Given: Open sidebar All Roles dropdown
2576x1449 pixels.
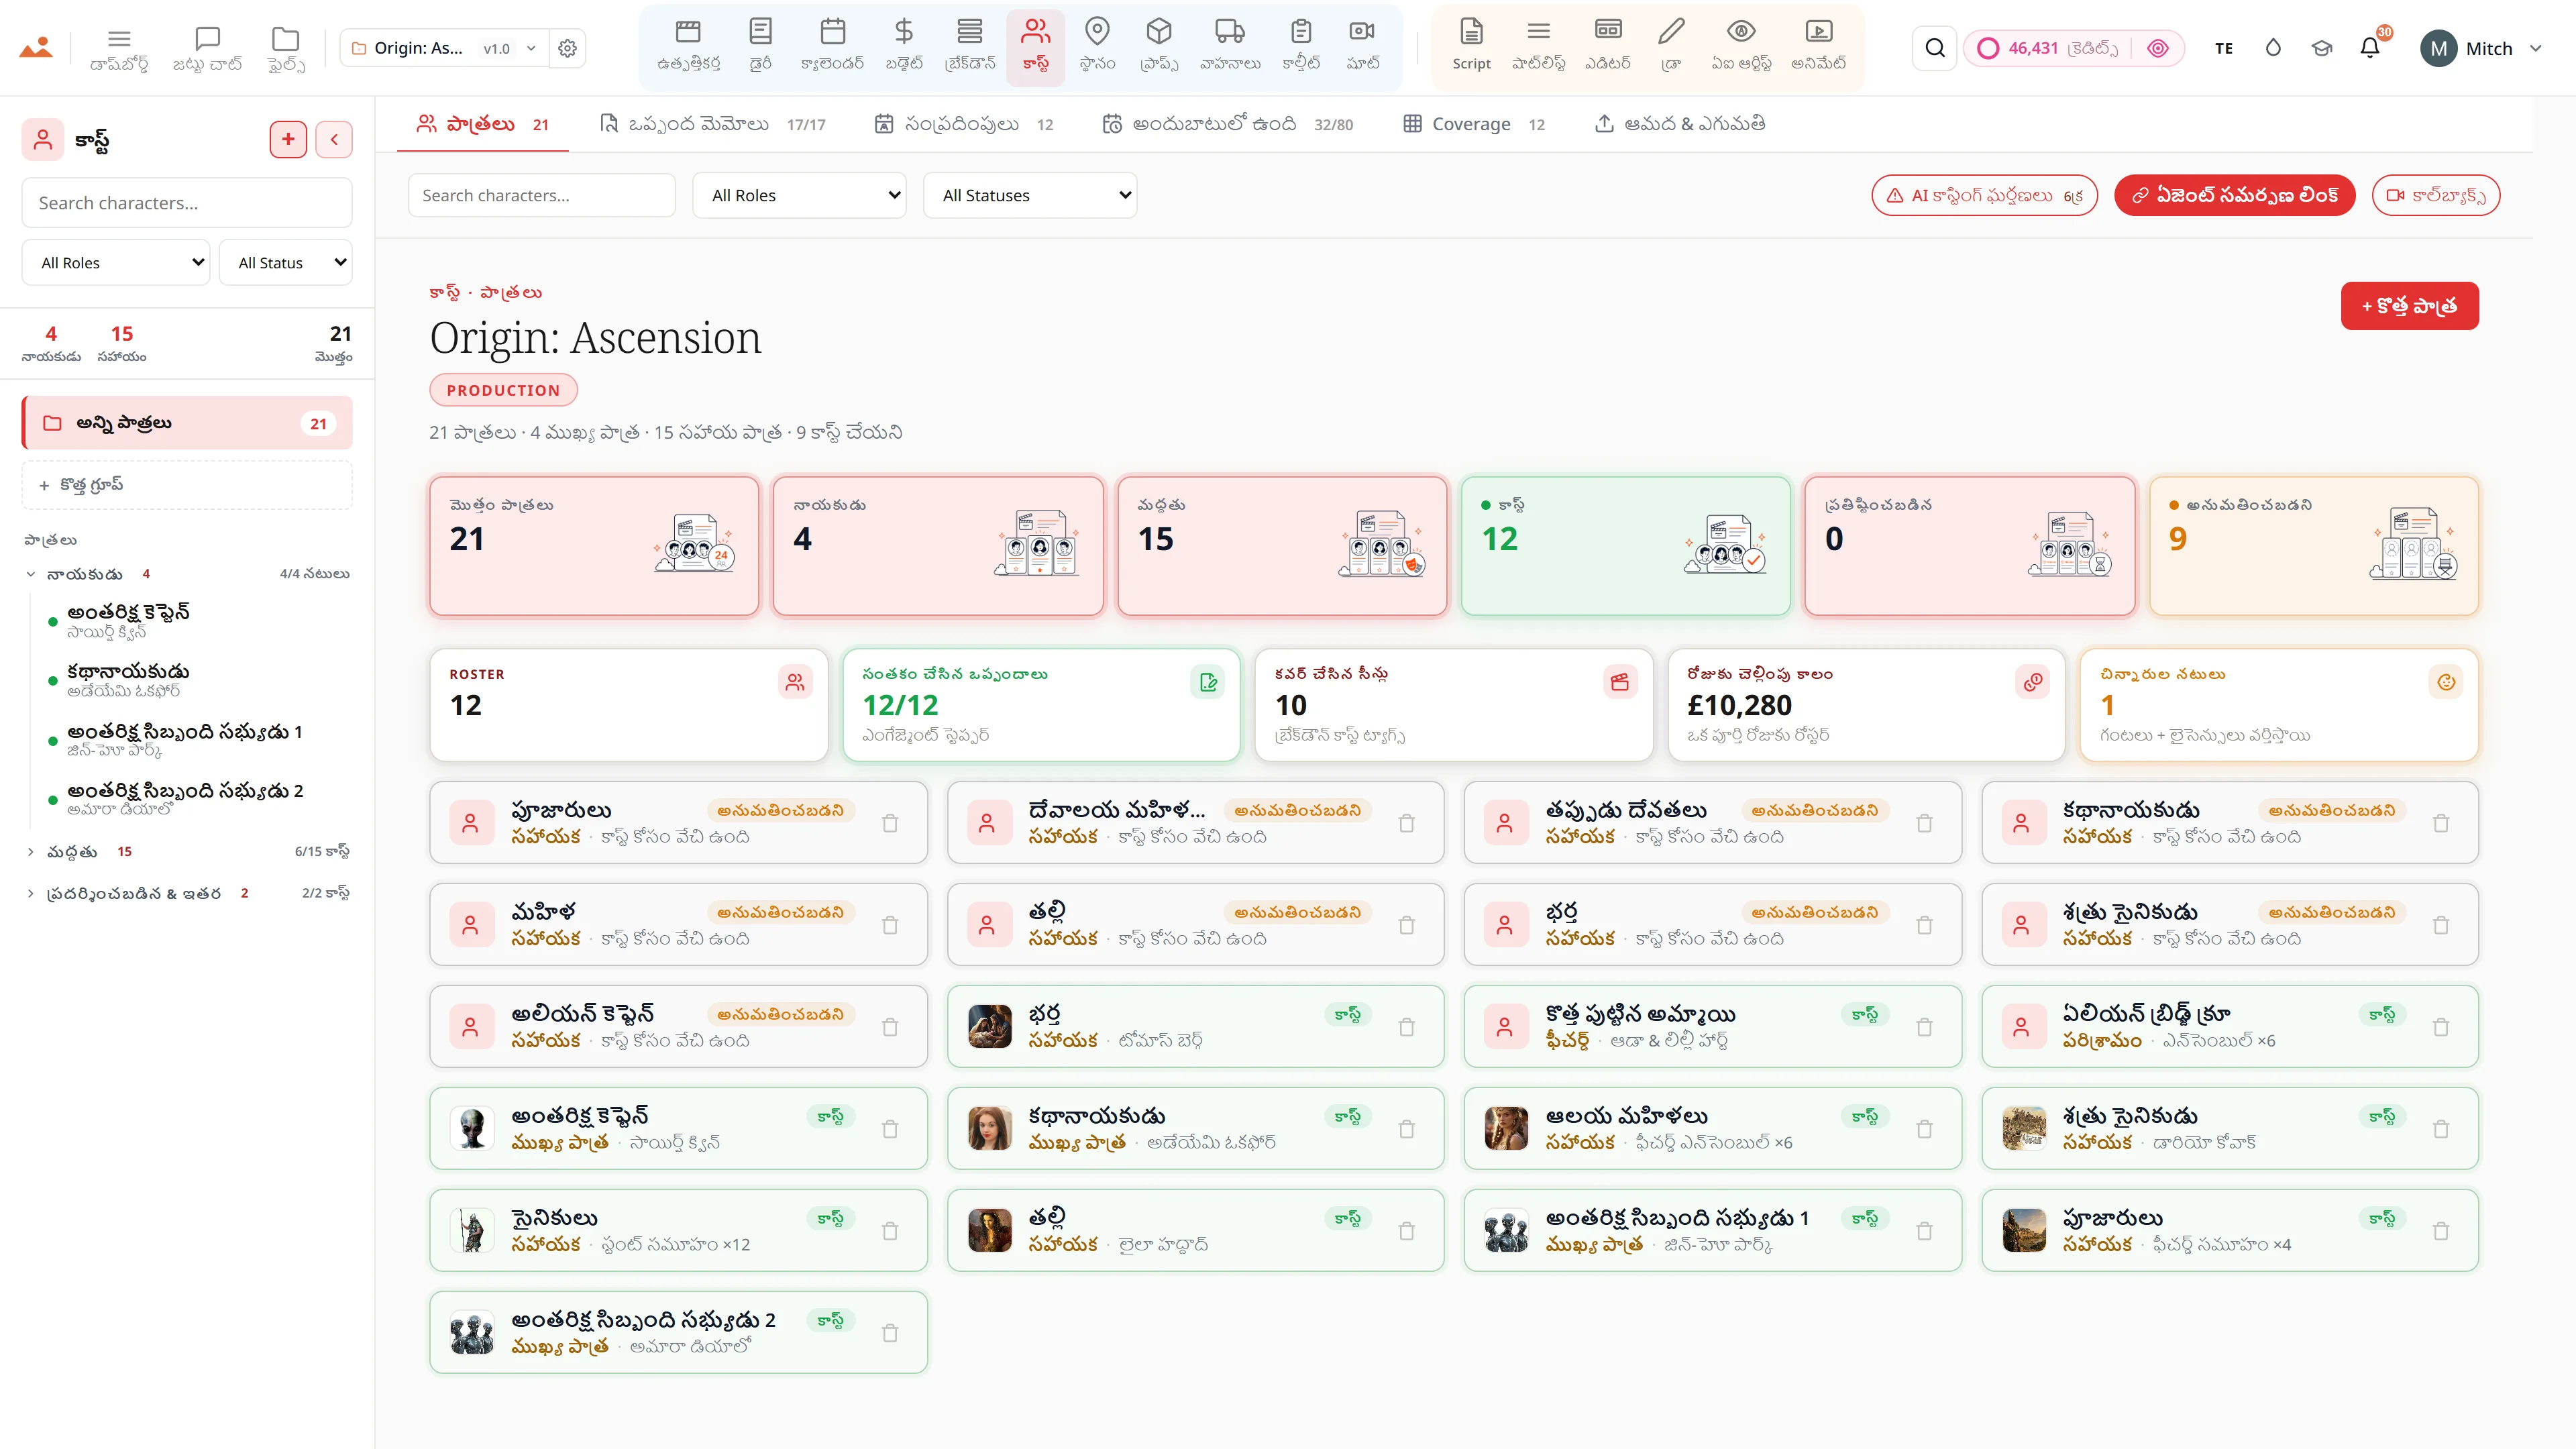Looking at the screenshot, I should (x=116, y=262).
